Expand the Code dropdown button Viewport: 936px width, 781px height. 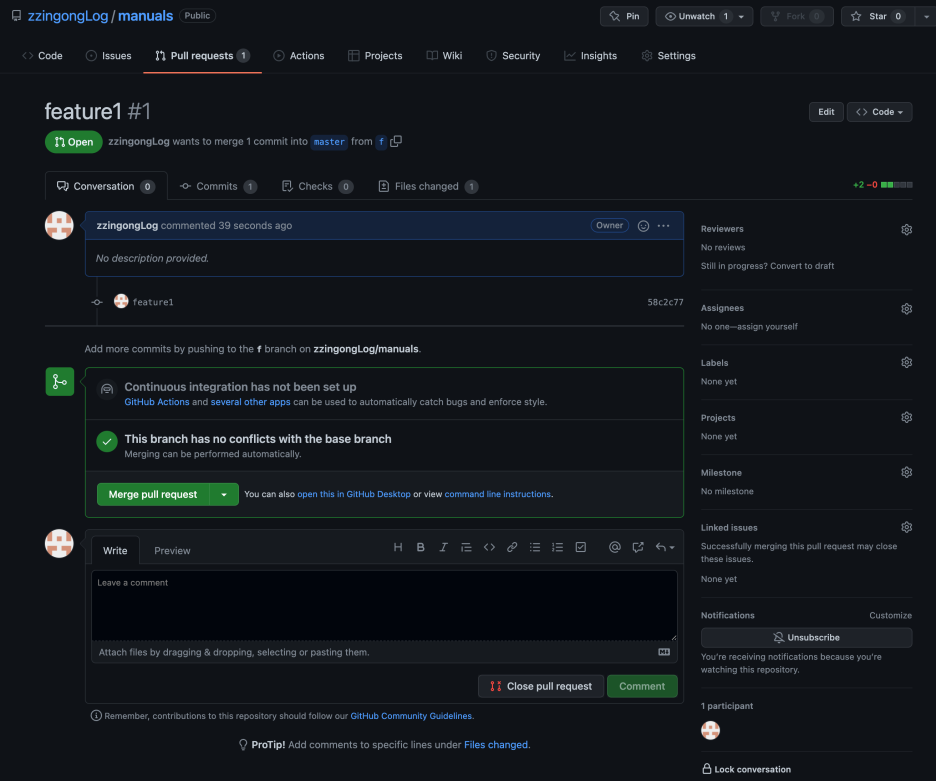tap(879, 112)
